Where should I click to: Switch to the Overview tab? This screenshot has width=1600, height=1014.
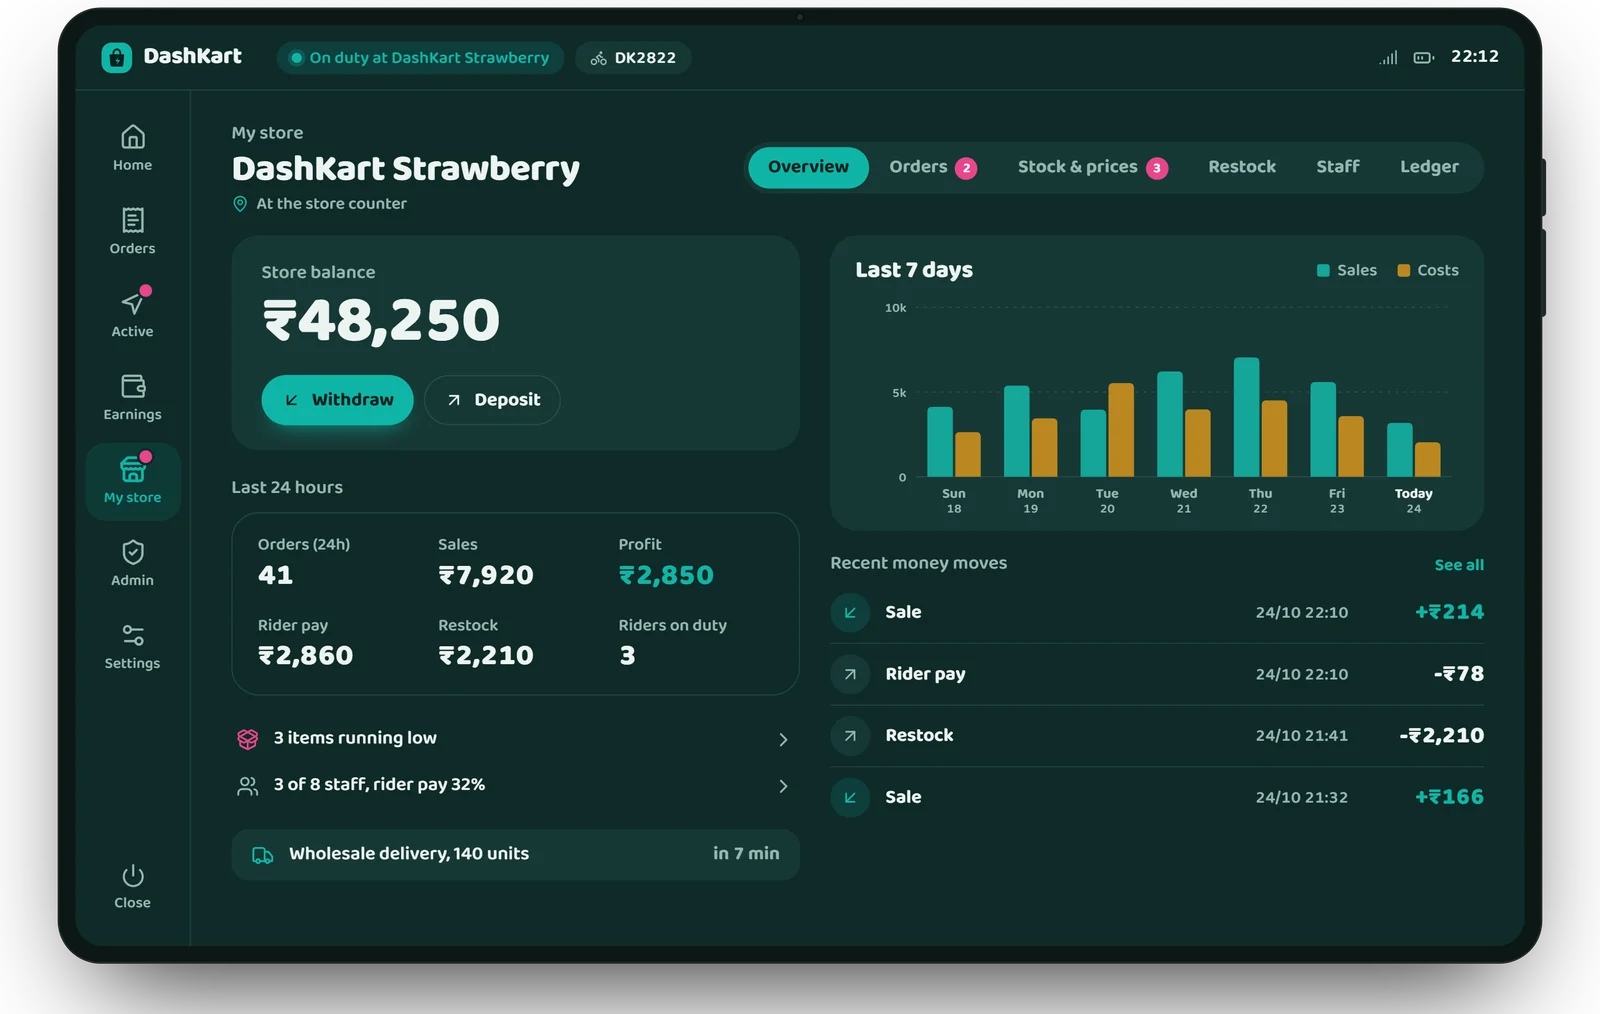808,167
